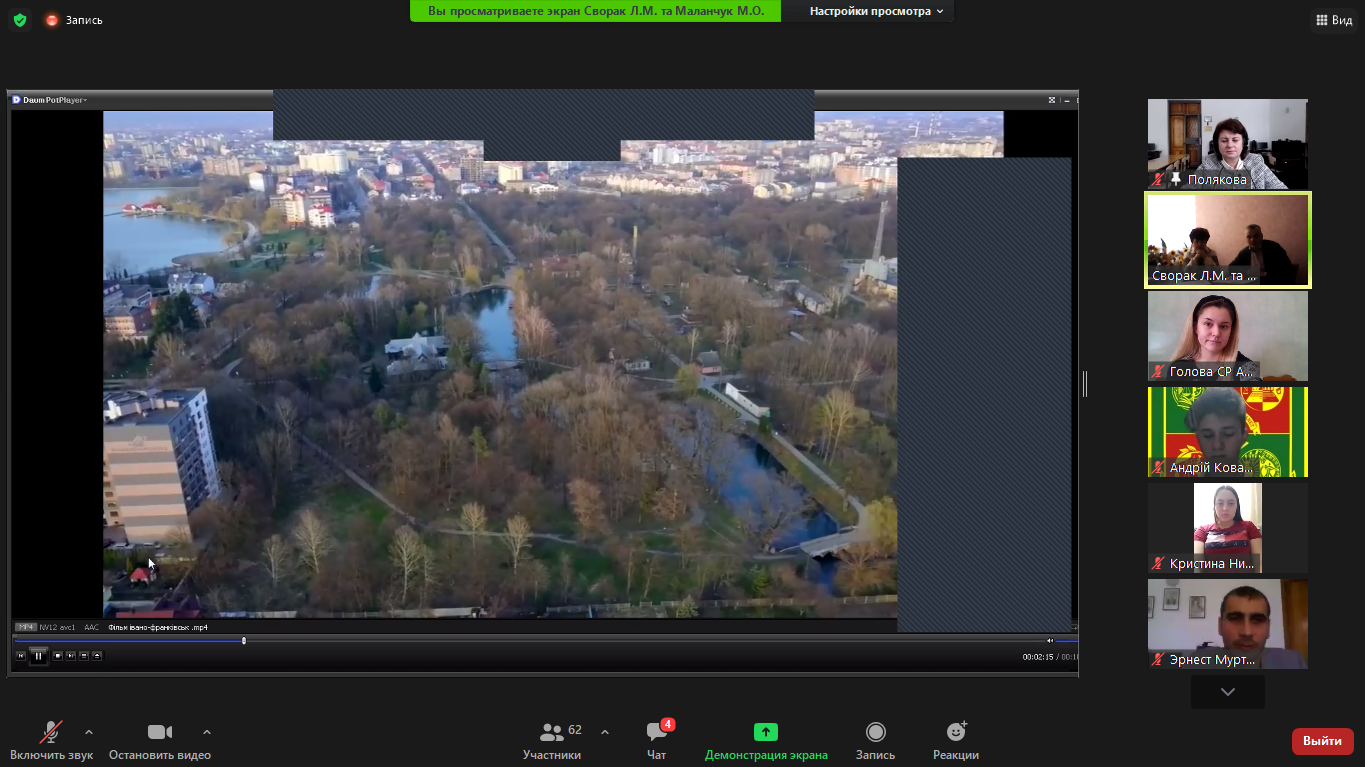Click the Record icon in toolbar

pos(875,732)
